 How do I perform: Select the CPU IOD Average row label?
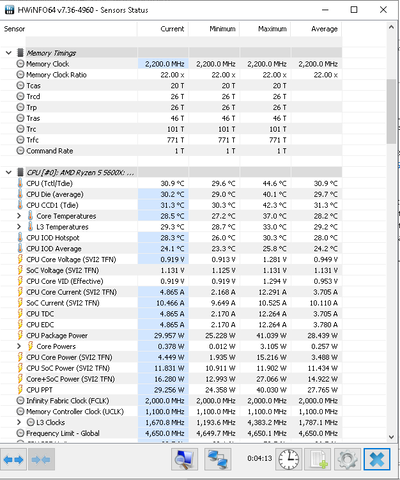[x=54, y=249]
